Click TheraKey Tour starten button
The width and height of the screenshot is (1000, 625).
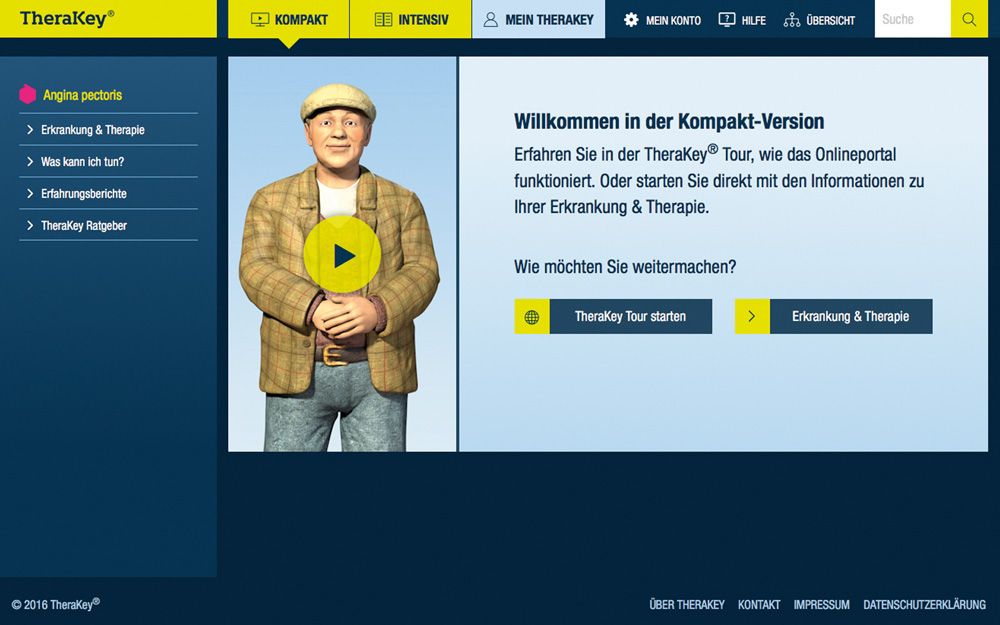coord(614,316)
